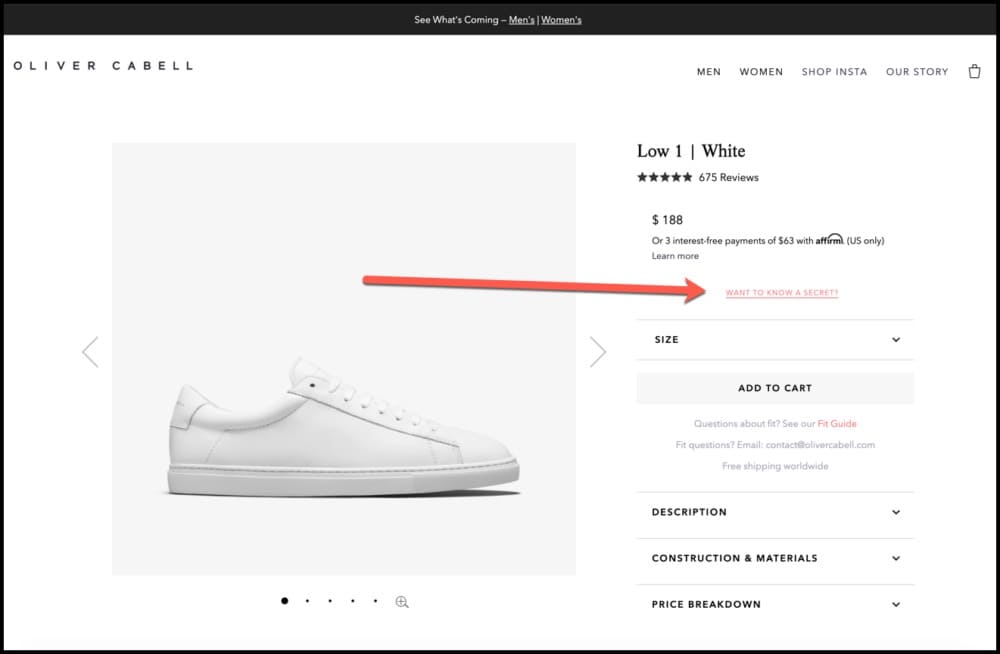Click the next image arrow
The width and height of the screenshot is (1000, 654).
(x=598, y=352)
